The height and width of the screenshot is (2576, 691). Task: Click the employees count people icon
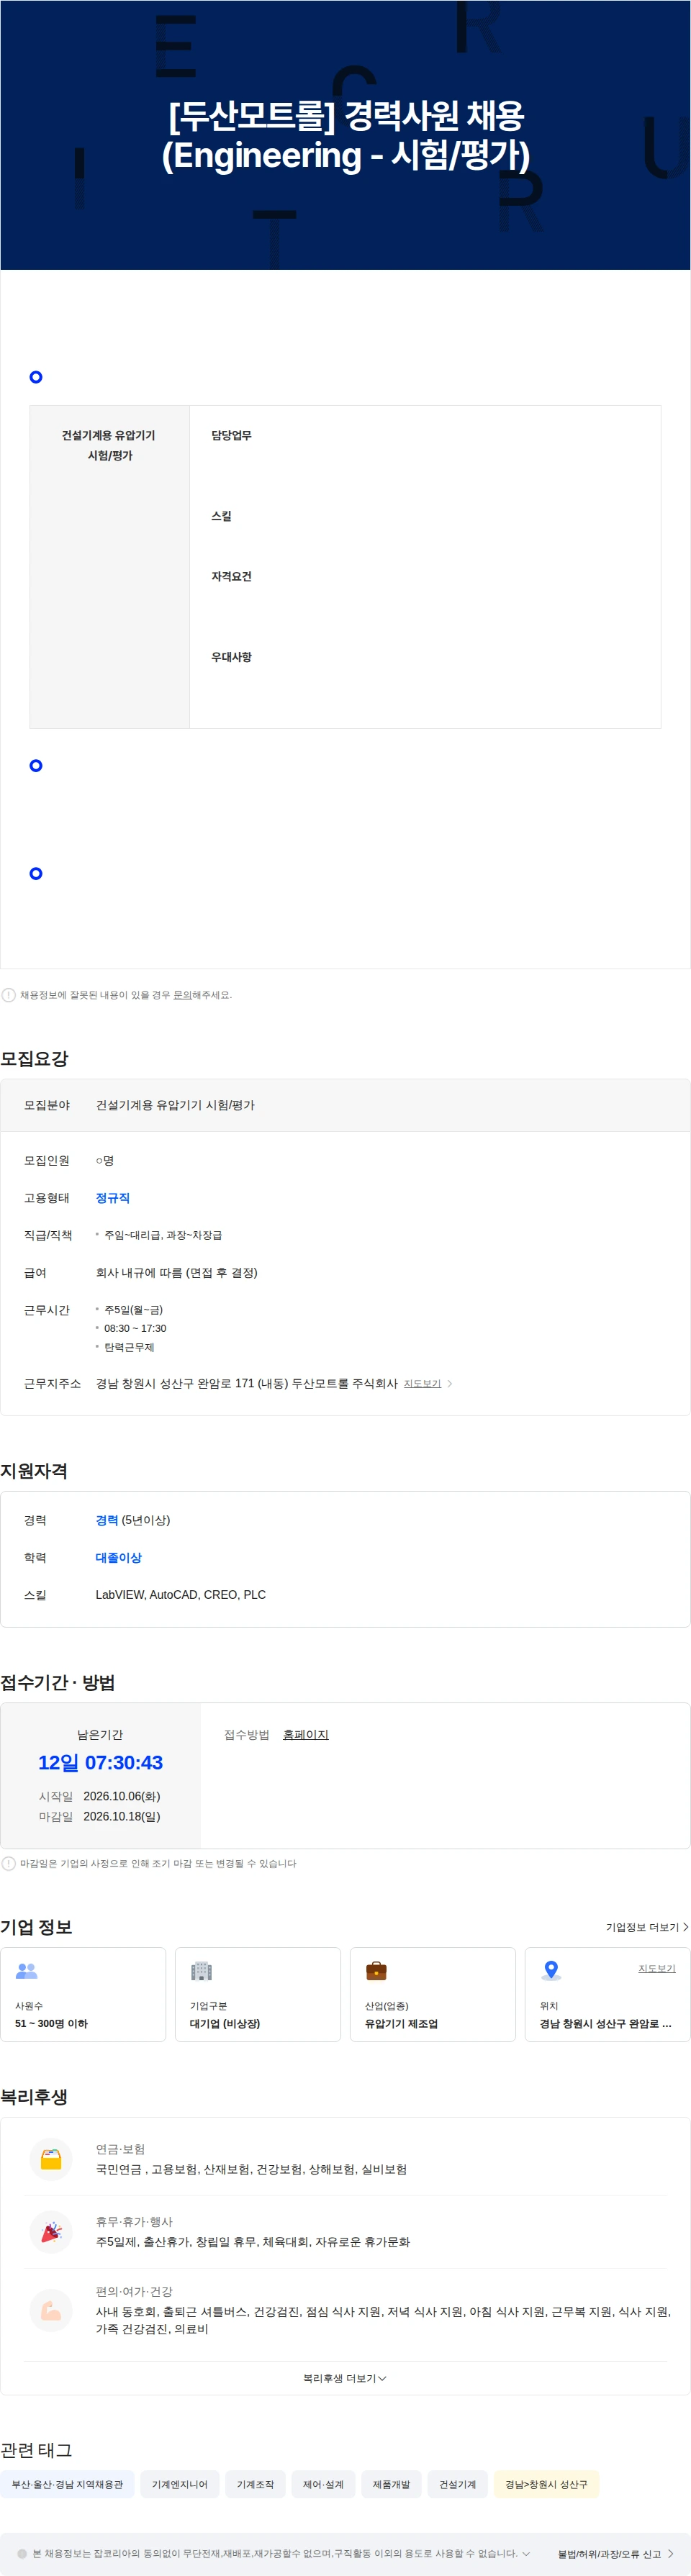(x=26, y=1970)
